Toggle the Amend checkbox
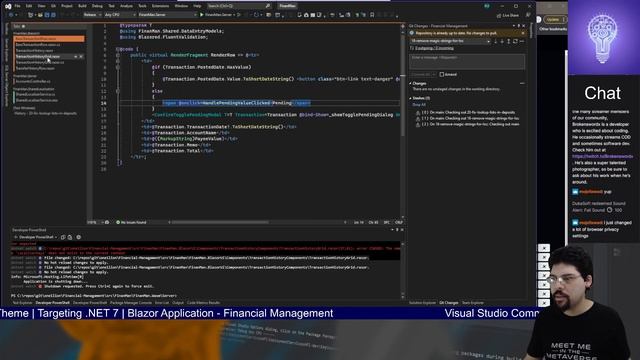Screen dimensions: 640x360 442,75
